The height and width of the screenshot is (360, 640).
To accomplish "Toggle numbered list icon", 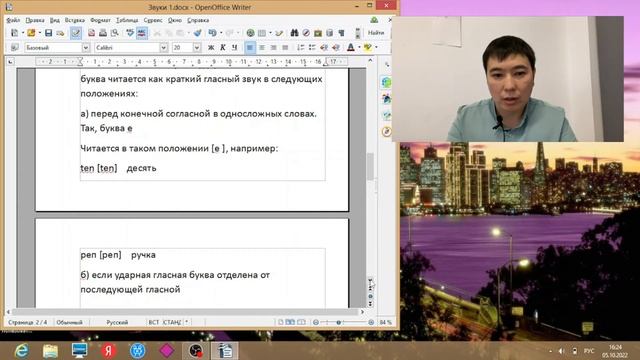I will pos(301,48).
